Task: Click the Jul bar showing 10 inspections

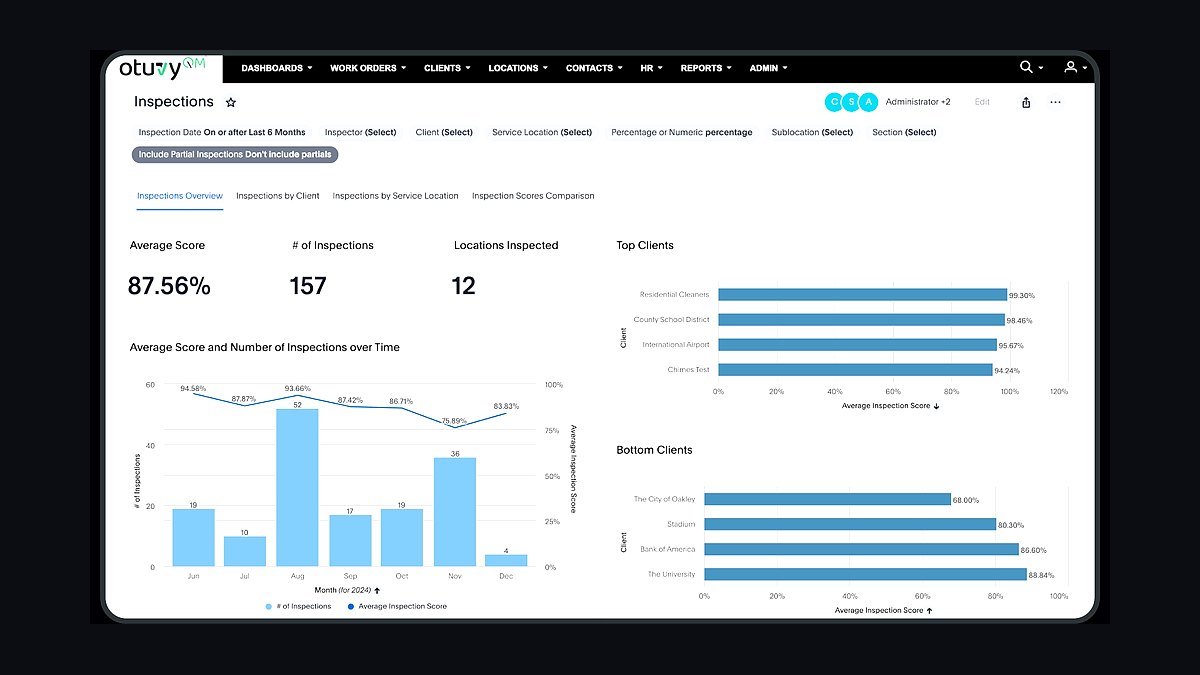Action: pos(245,552)
